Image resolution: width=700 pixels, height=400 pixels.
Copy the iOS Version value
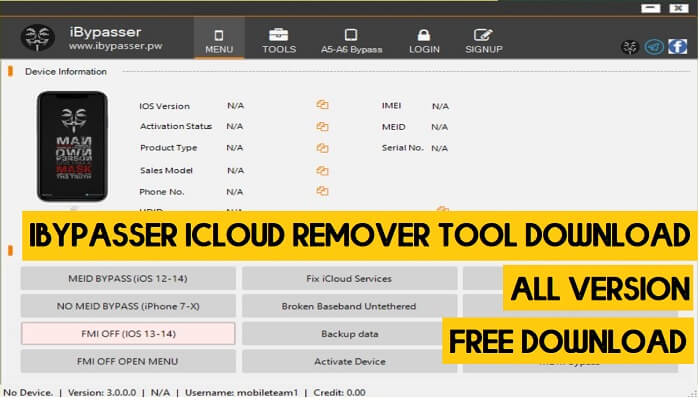click(x=322, y=104)
